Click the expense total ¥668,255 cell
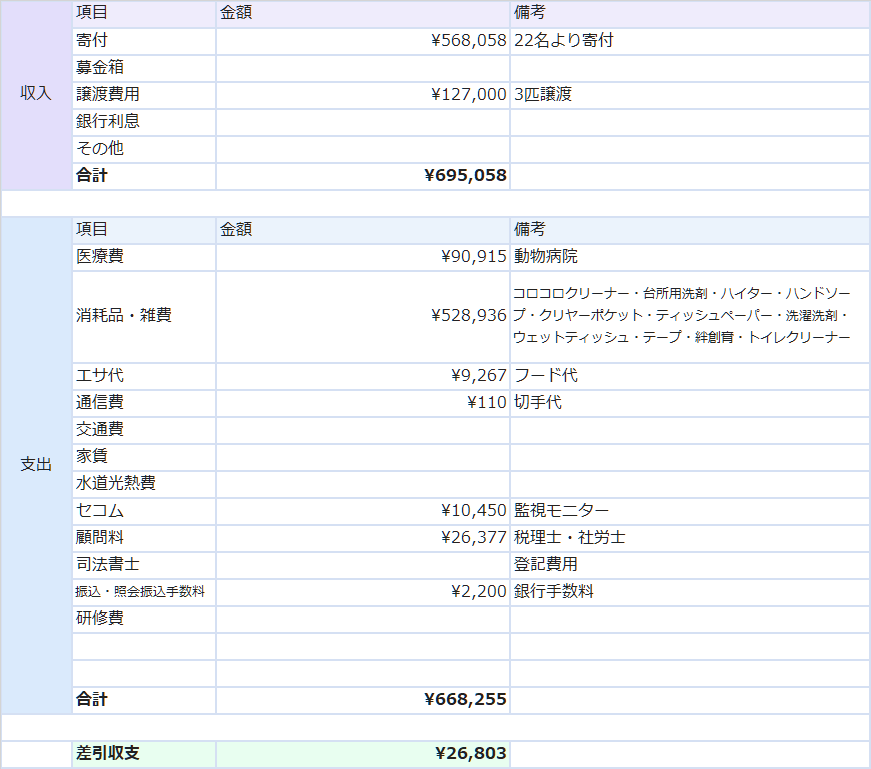This screenshot has width=871, height=769. pos(362,700)
